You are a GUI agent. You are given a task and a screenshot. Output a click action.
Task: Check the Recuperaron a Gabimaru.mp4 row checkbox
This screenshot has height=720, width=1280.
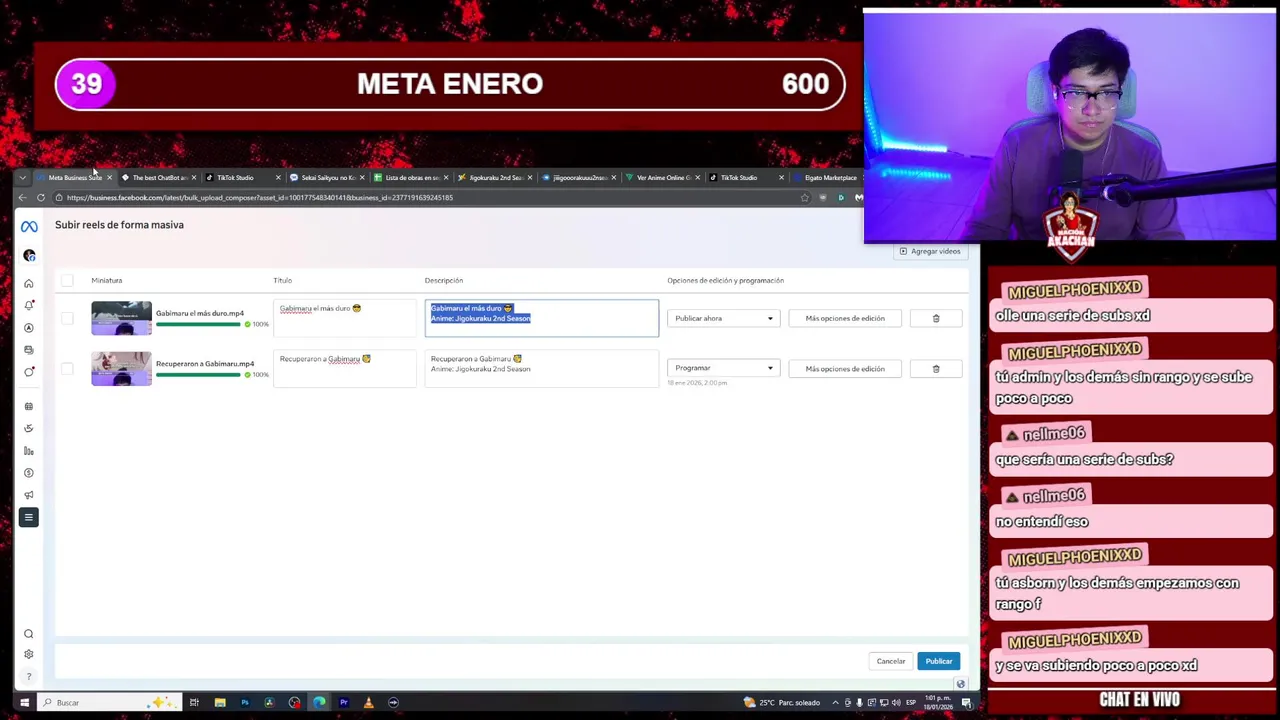click(67, 369)
